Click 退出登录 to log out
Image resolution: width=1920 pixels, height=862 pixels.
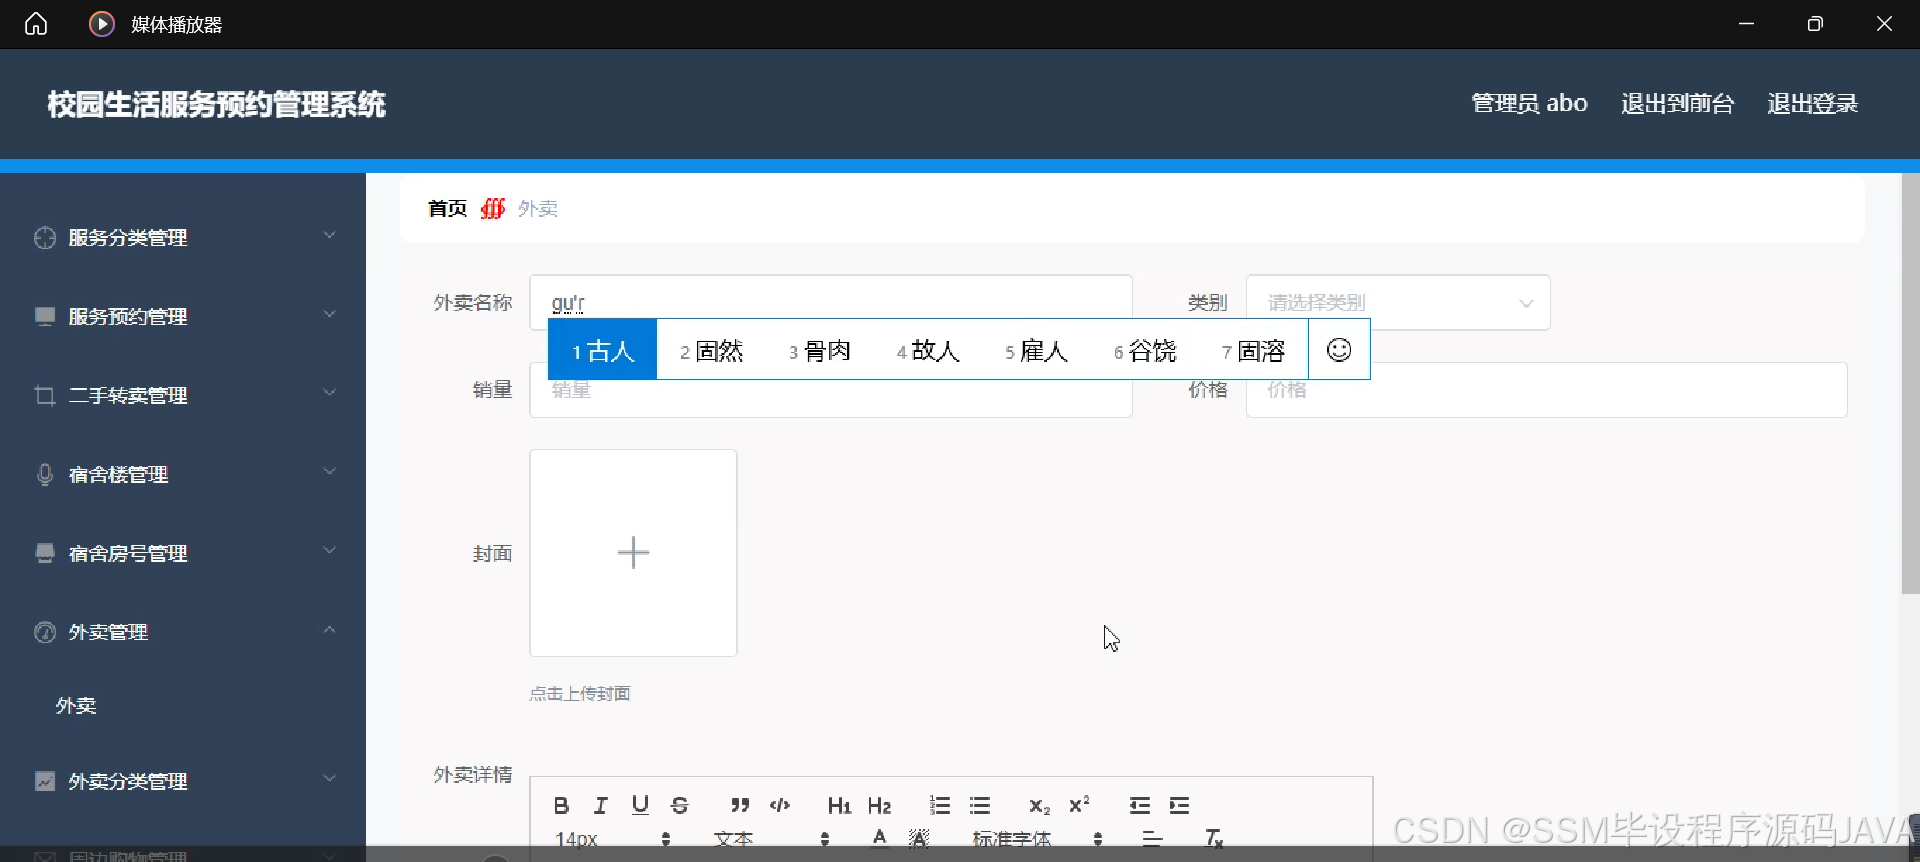point(1812,103)
